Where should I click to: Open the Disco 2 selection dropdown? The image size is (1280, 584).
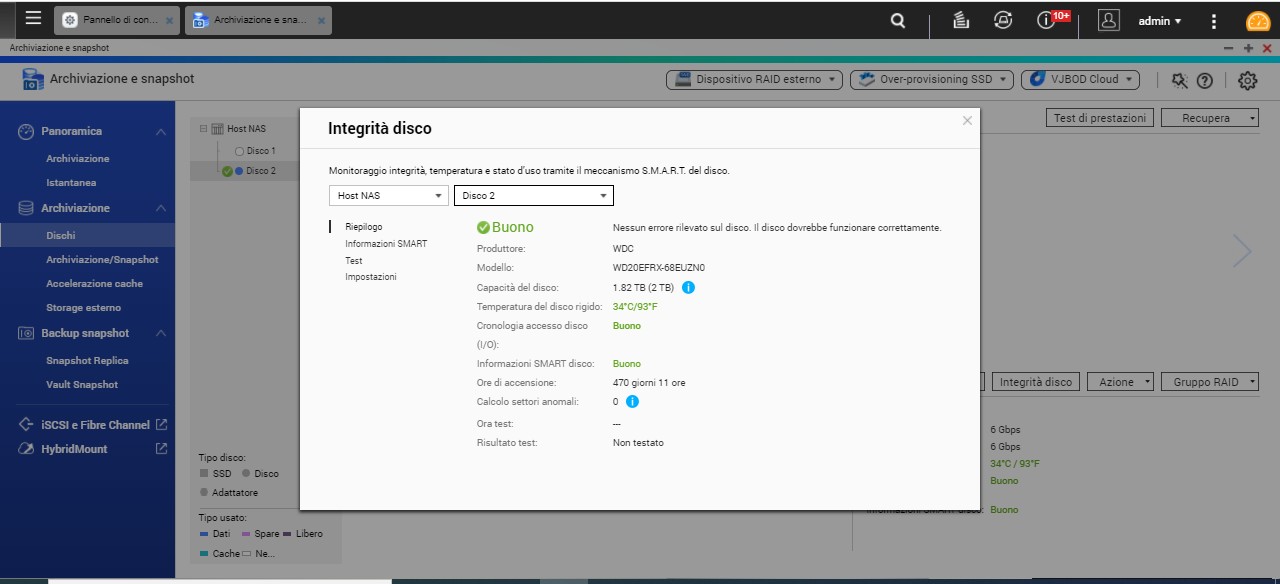(533, 196)
